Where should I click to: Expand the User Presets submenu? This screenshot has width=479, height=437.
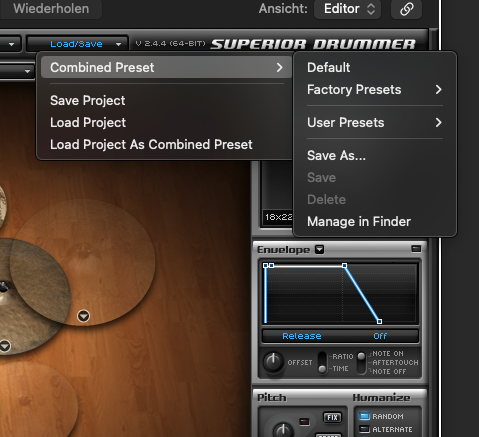click(375, 122)
